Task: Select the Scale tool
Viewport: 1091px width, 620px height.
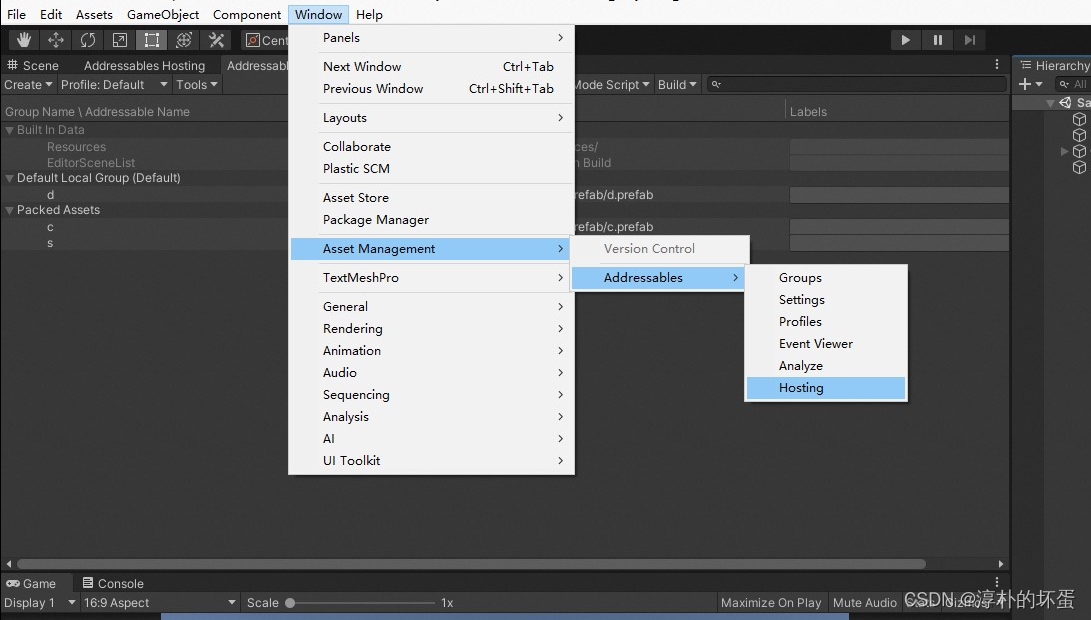Action: coord(120,40)
